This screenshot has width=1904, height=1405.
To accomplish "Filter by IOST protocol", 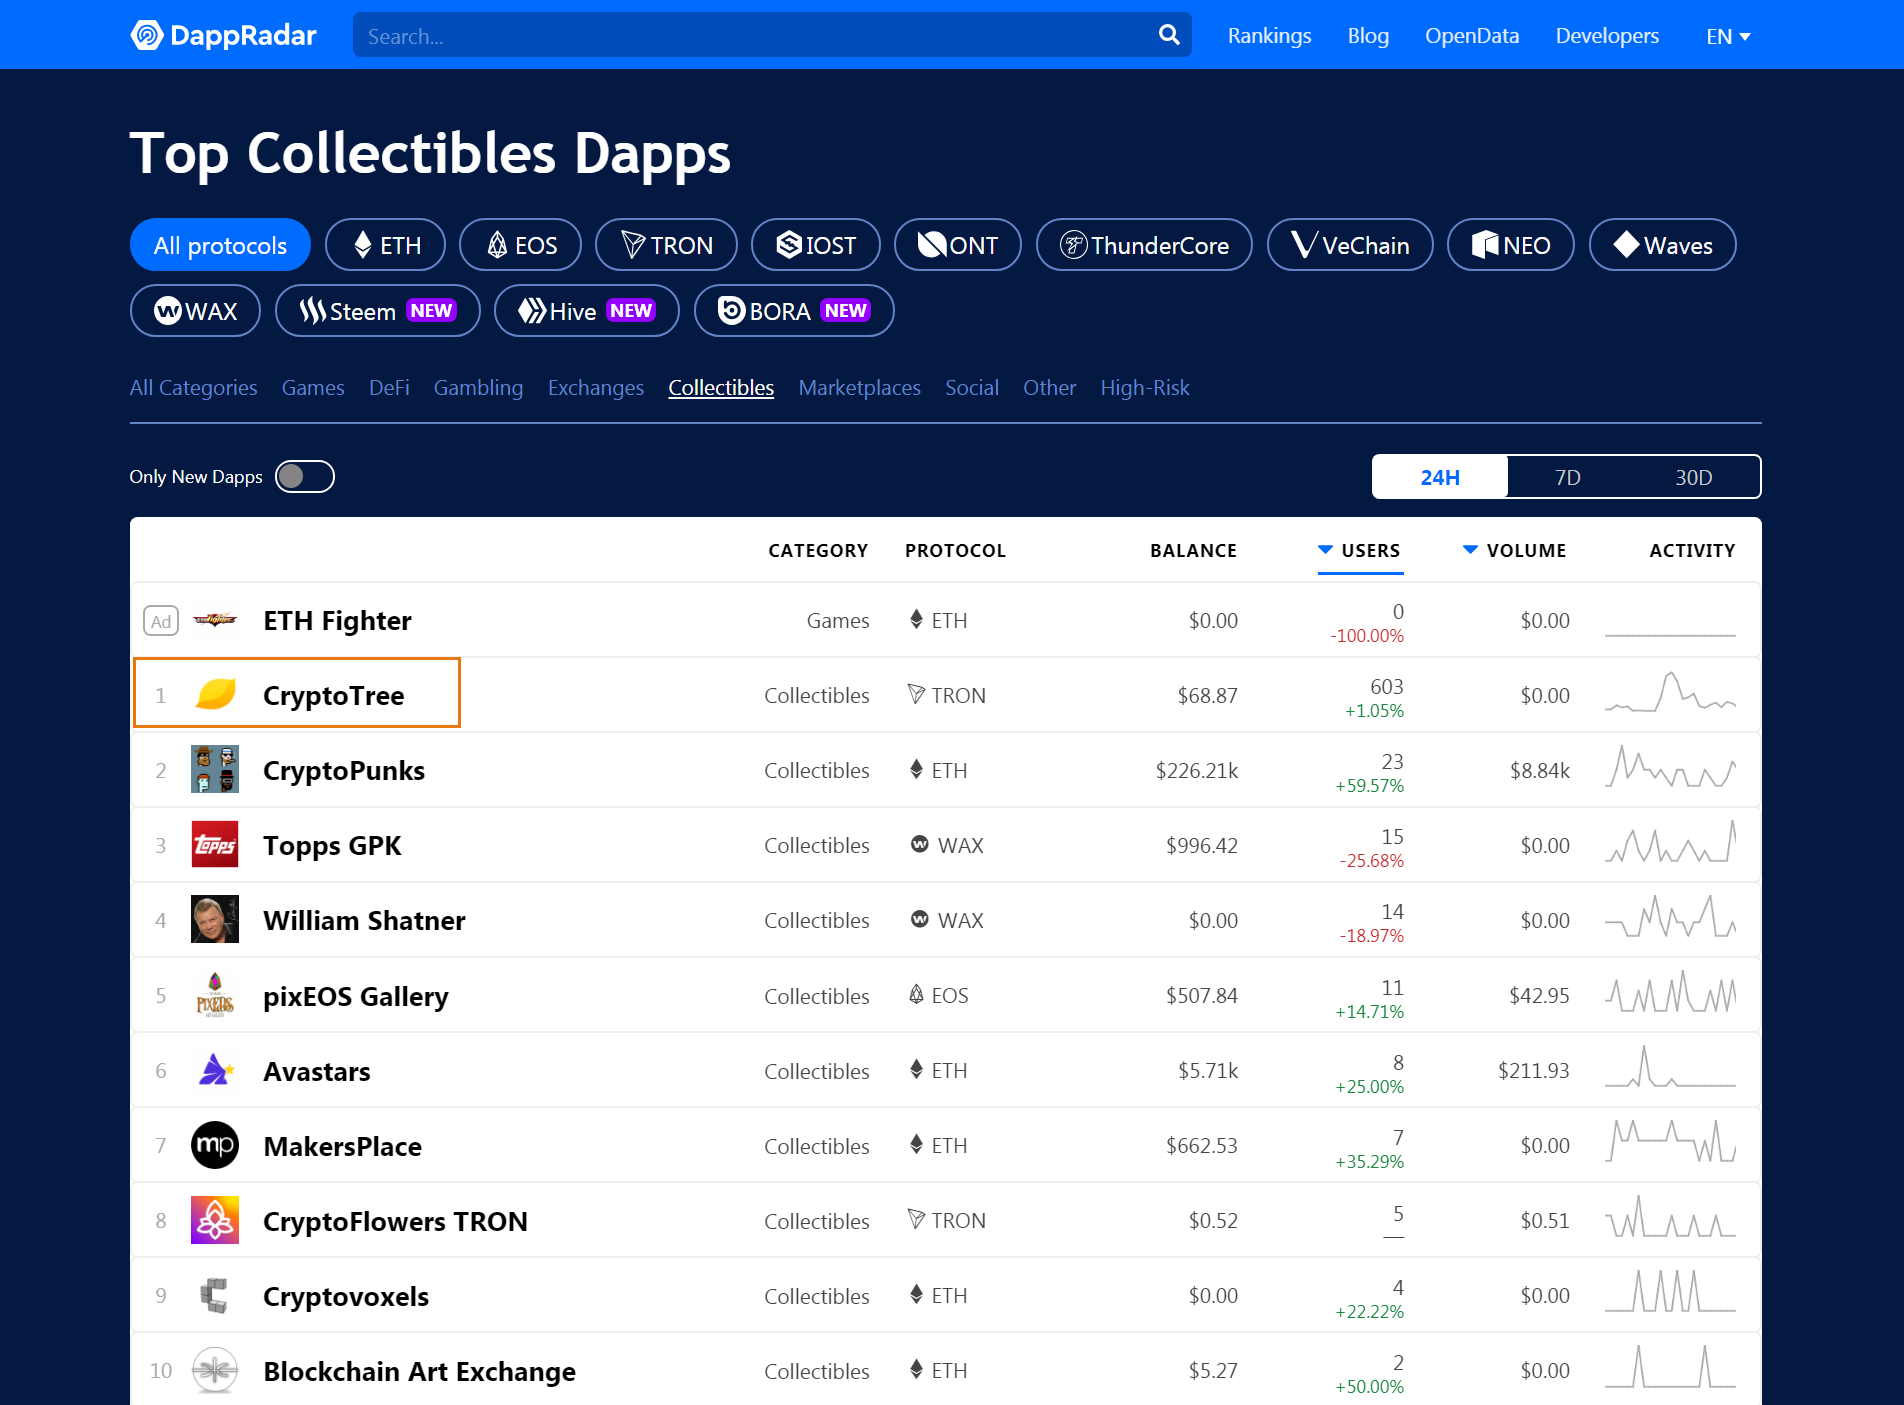I will click(815, 245).
